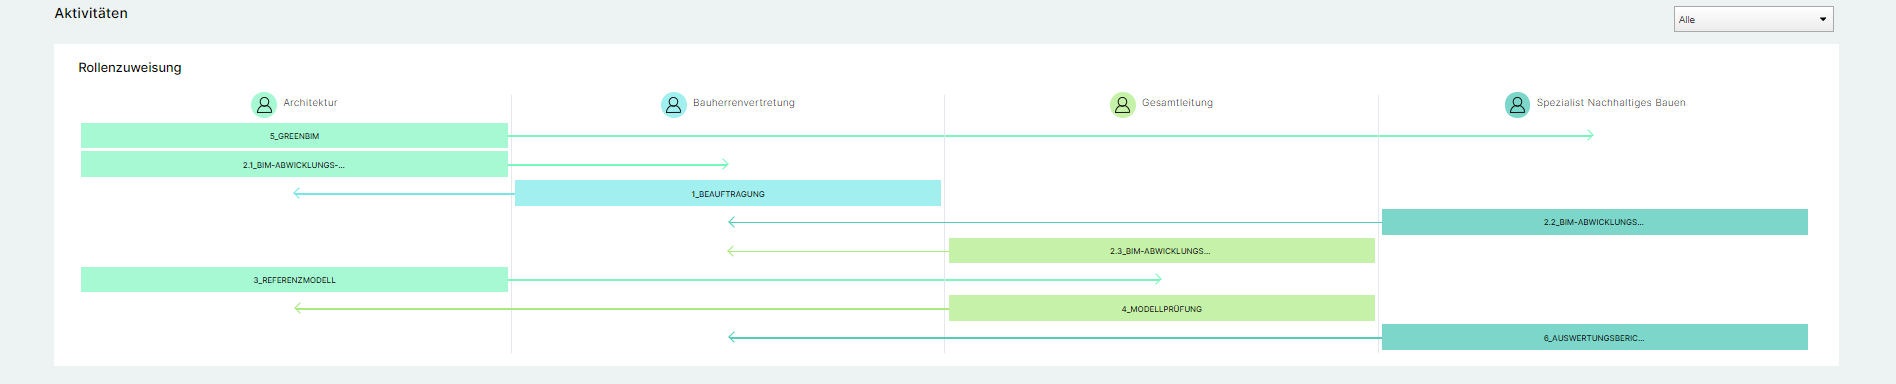Screen dimensions: 1896x384
Task: Select the 2.3_BIM-ABWICKLUNGS activity bar
Action: click(1162, 251)
